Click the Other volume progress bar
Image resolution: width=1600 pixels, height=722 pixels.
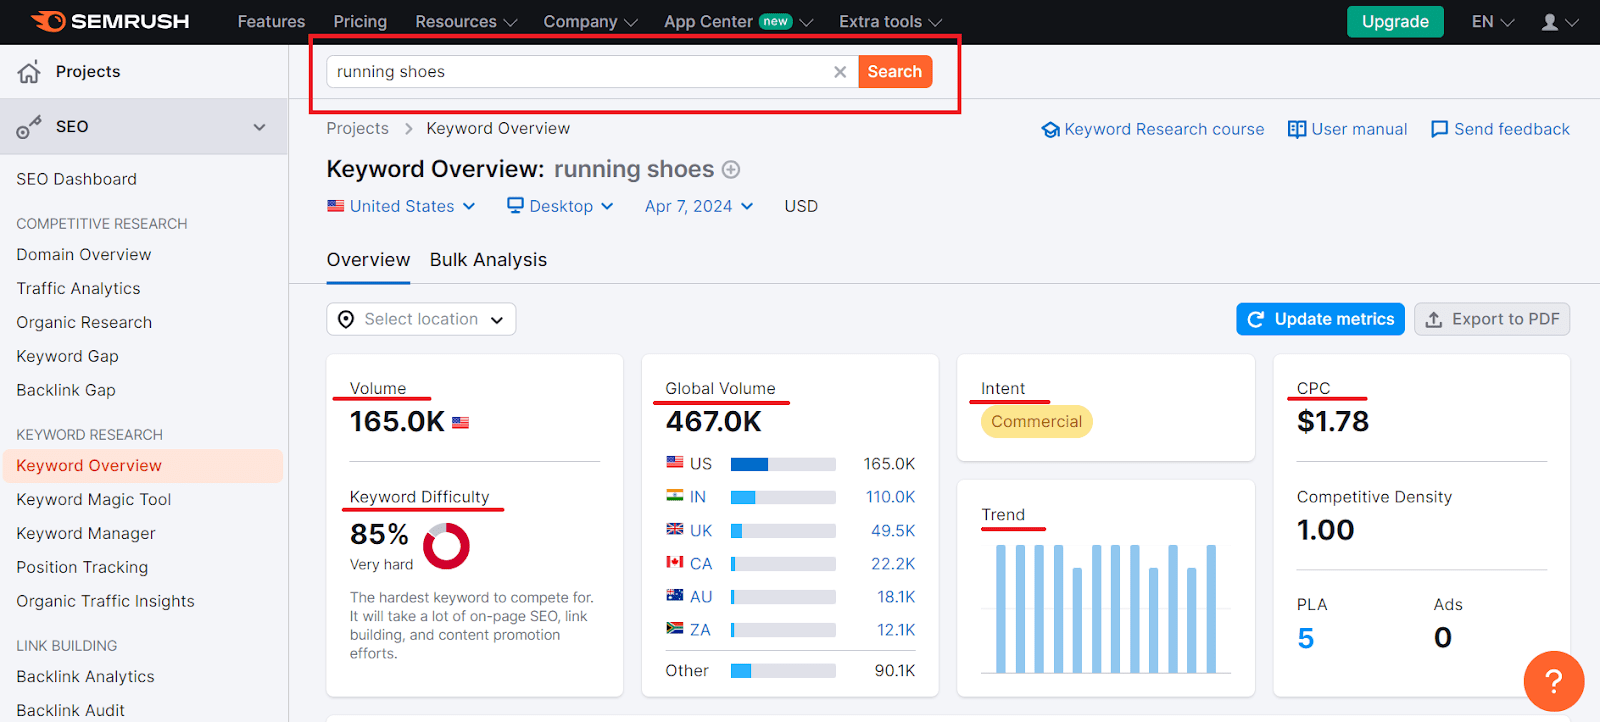pyautogui.click(x=783, y=671)
